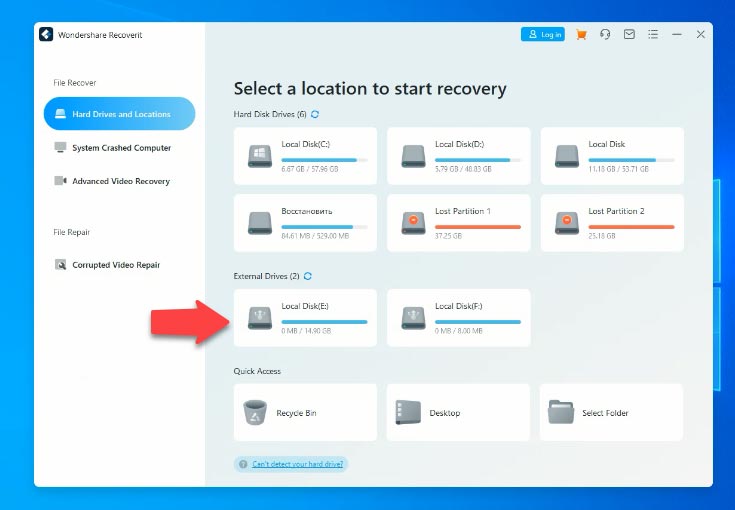Screen dimensions: 735x510
Task: Click the Select Folder label
Action: click(605, 413)
